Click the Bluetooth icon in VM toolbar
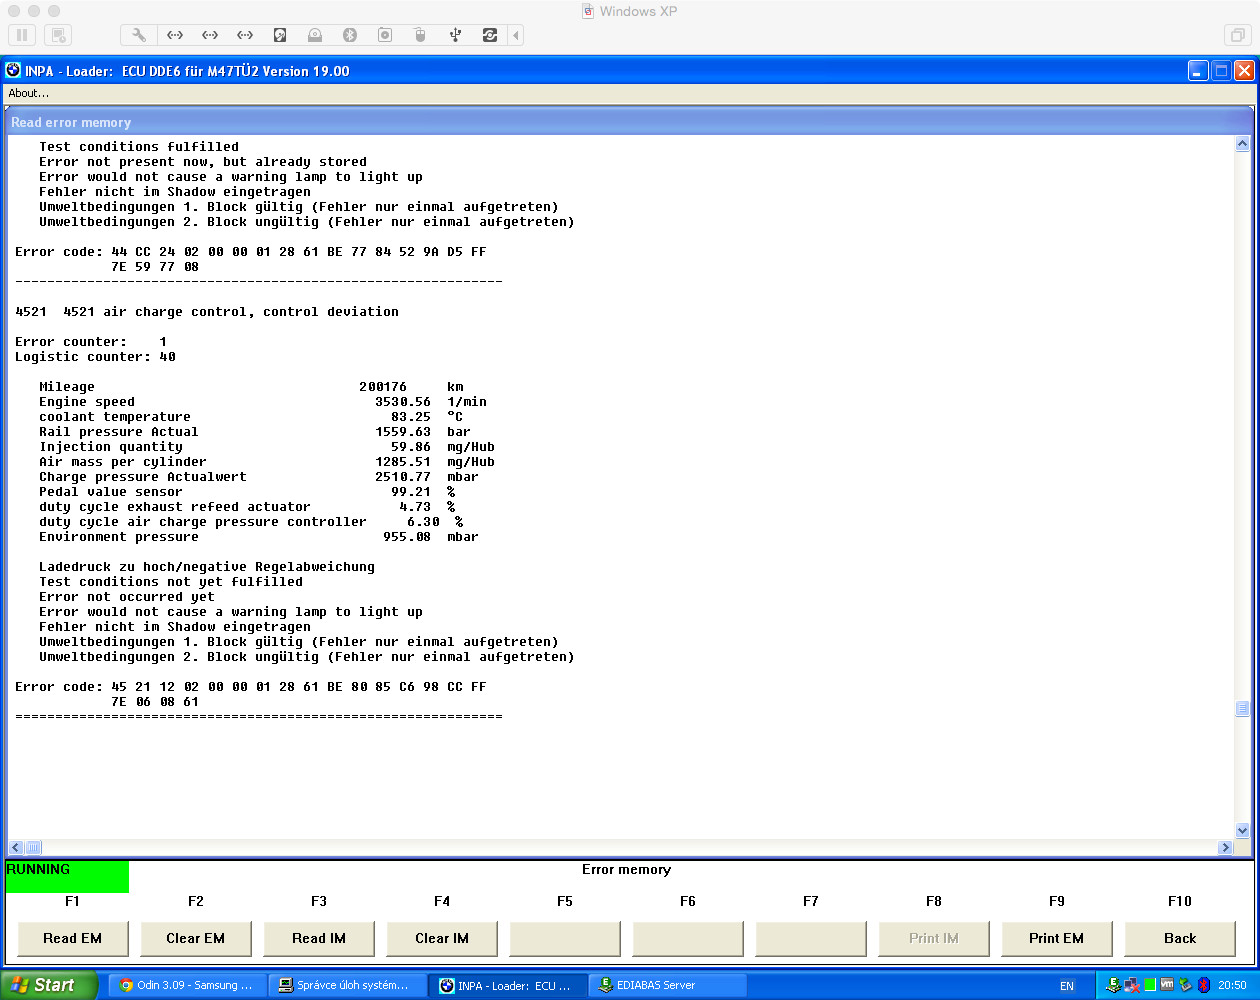The width and height of the screenshot is (1260, 1000). click(x=350, y=35)
